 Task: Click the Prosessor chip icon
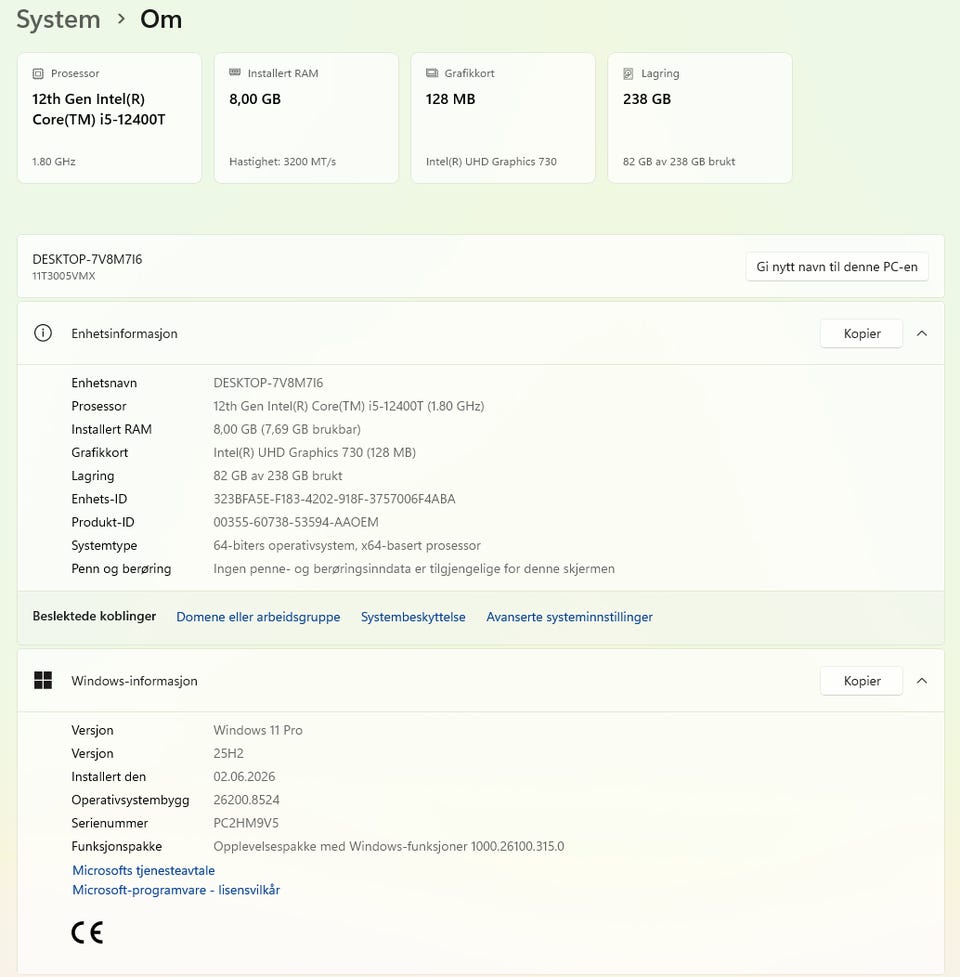pyautogui.click(x=38, y=74)
